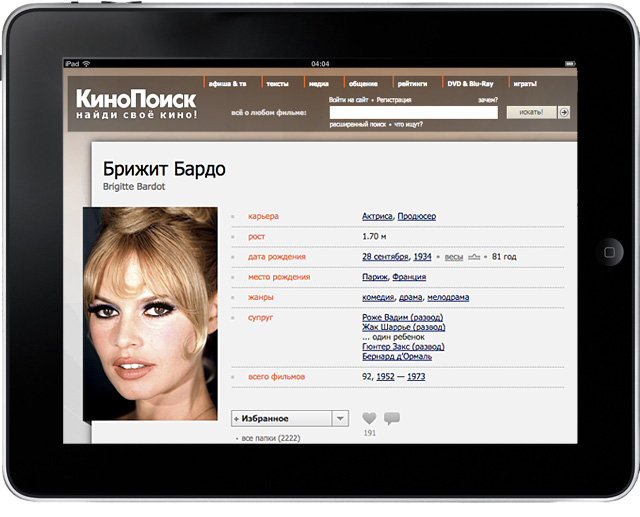The width and height of the screenshot is (640, 517).
Task: Click the Регистрация link
Action: click(x=397, y=100)
